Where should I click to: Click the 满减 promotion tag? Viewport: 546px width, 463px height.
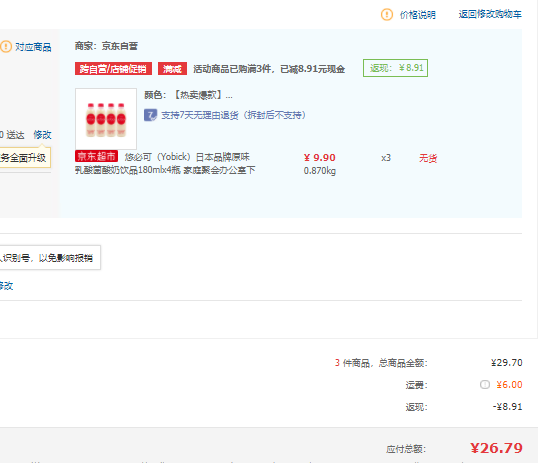(x=172, y=69)
